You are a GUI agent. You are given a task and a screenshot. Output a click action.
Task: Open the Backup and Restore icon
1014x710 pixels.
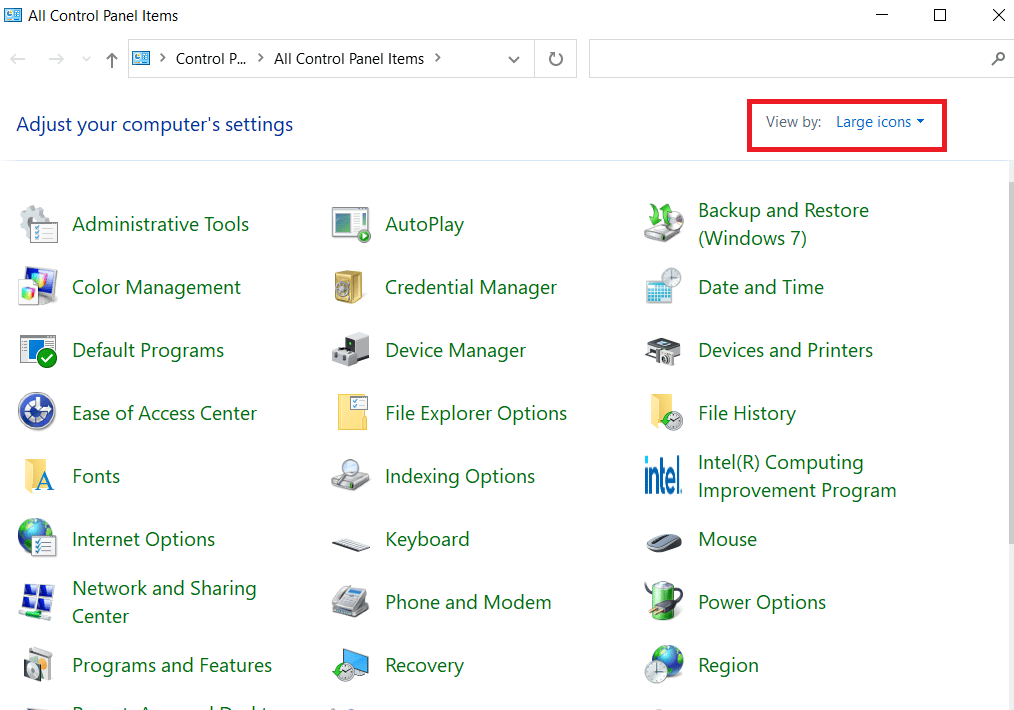pyautogui.click(x=663, y=223)
